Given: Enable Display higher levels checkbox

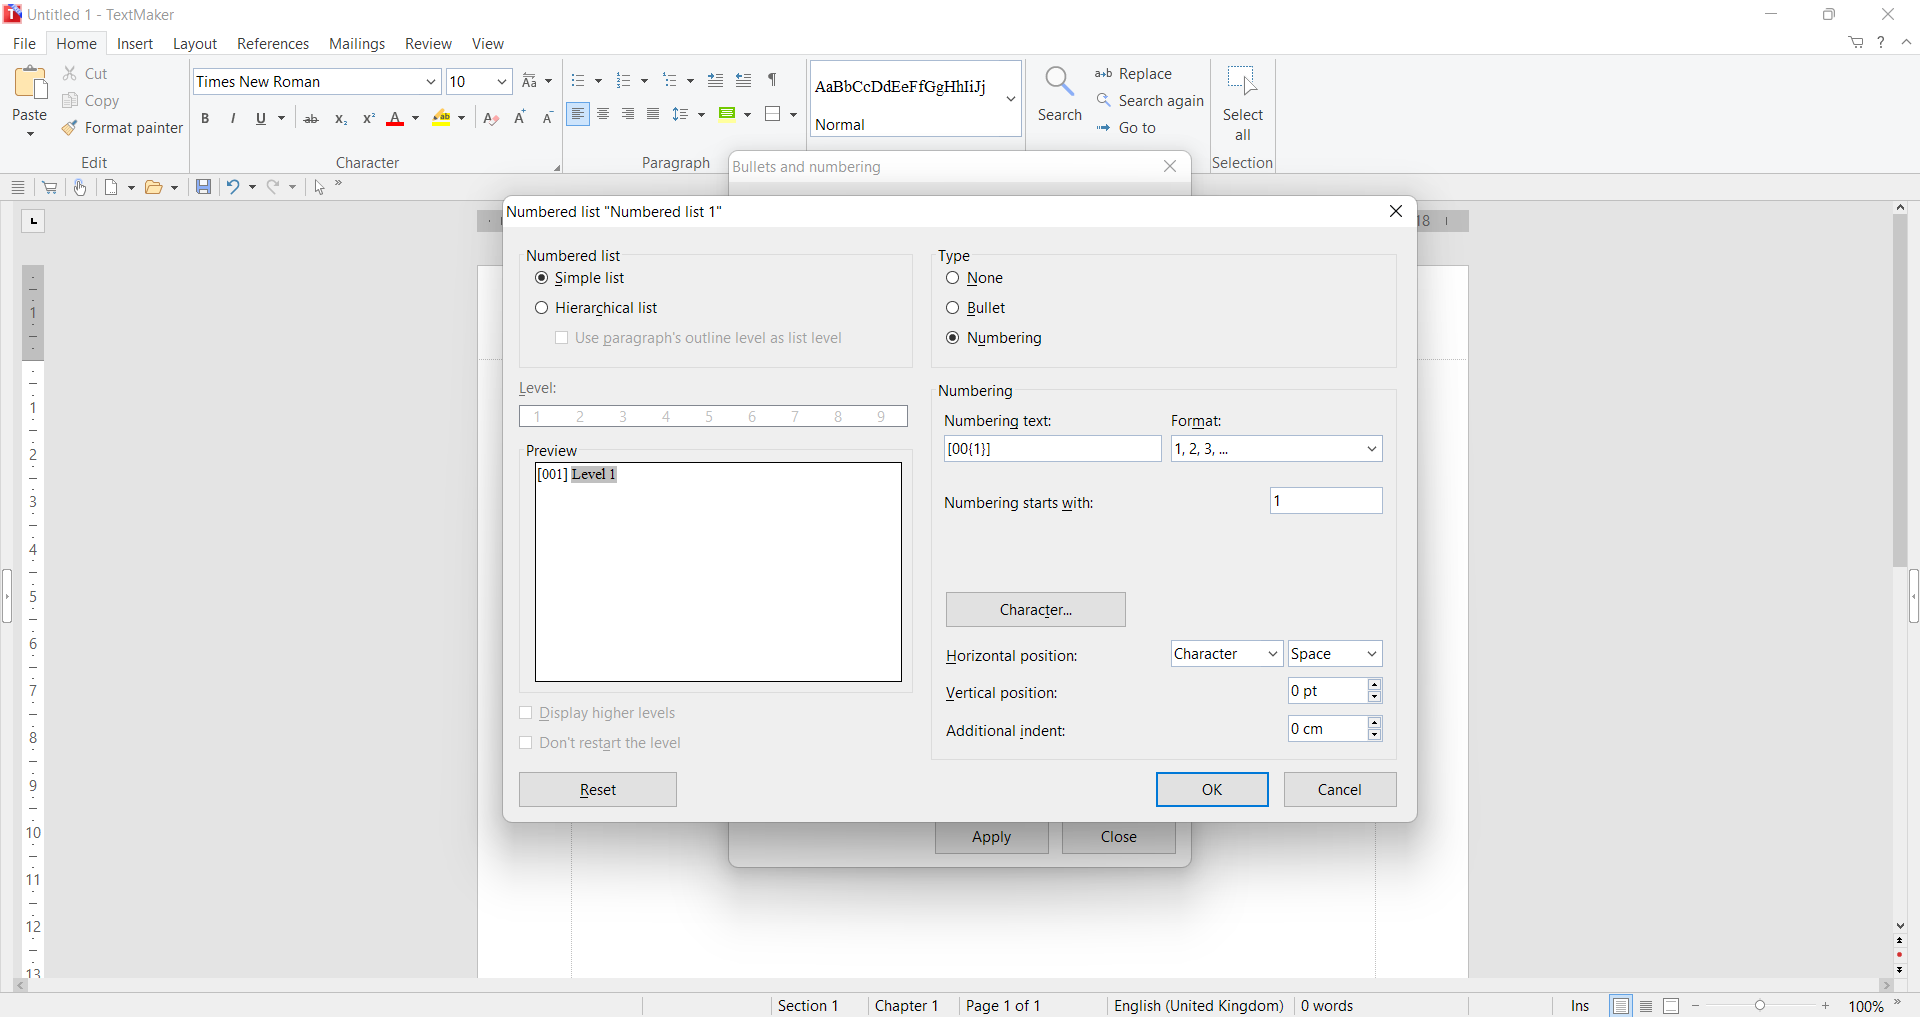Looking at the screenshot, I should pos(527,714).
